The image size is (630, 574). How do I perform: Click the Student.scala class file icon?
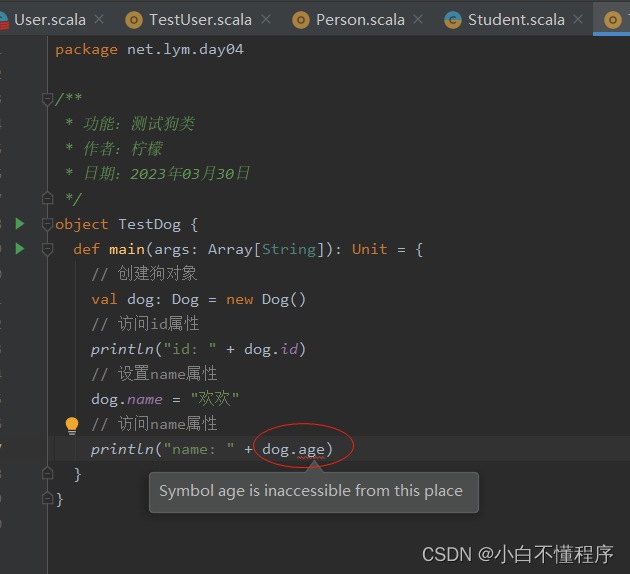pos(453,20)
